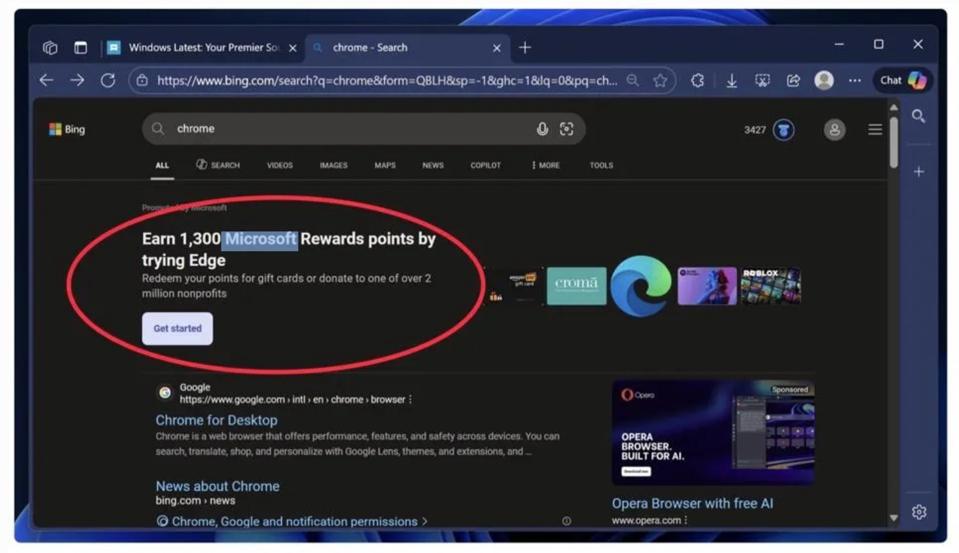Open the TOOLS option
Screen dimensions: 959x553
point(601,165)
